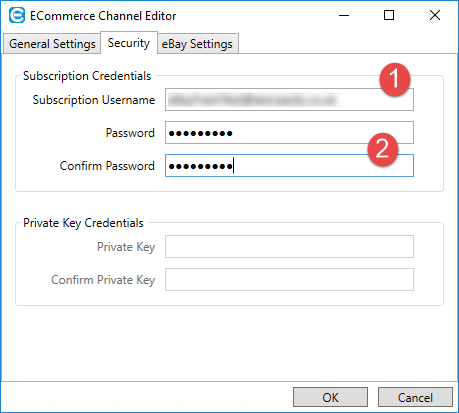
Task: Click the ECommerce Channel Editor app icon
Action: (x=17, y=16)
